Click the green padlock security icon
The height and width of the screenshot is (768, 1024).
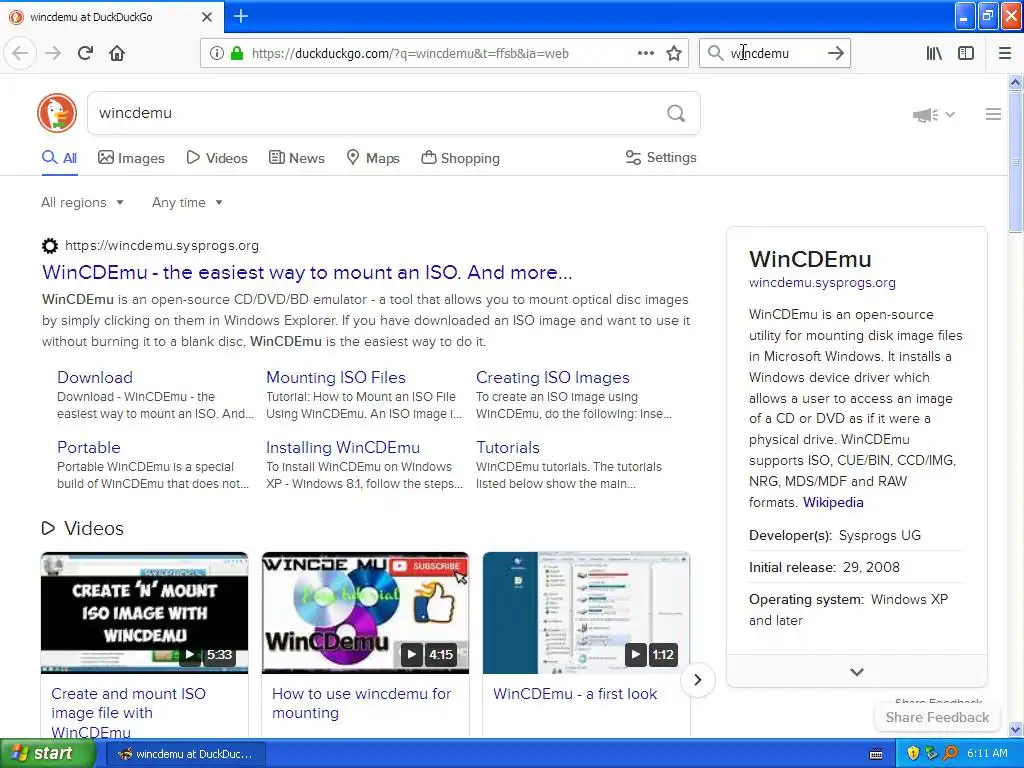coord(236,53)
